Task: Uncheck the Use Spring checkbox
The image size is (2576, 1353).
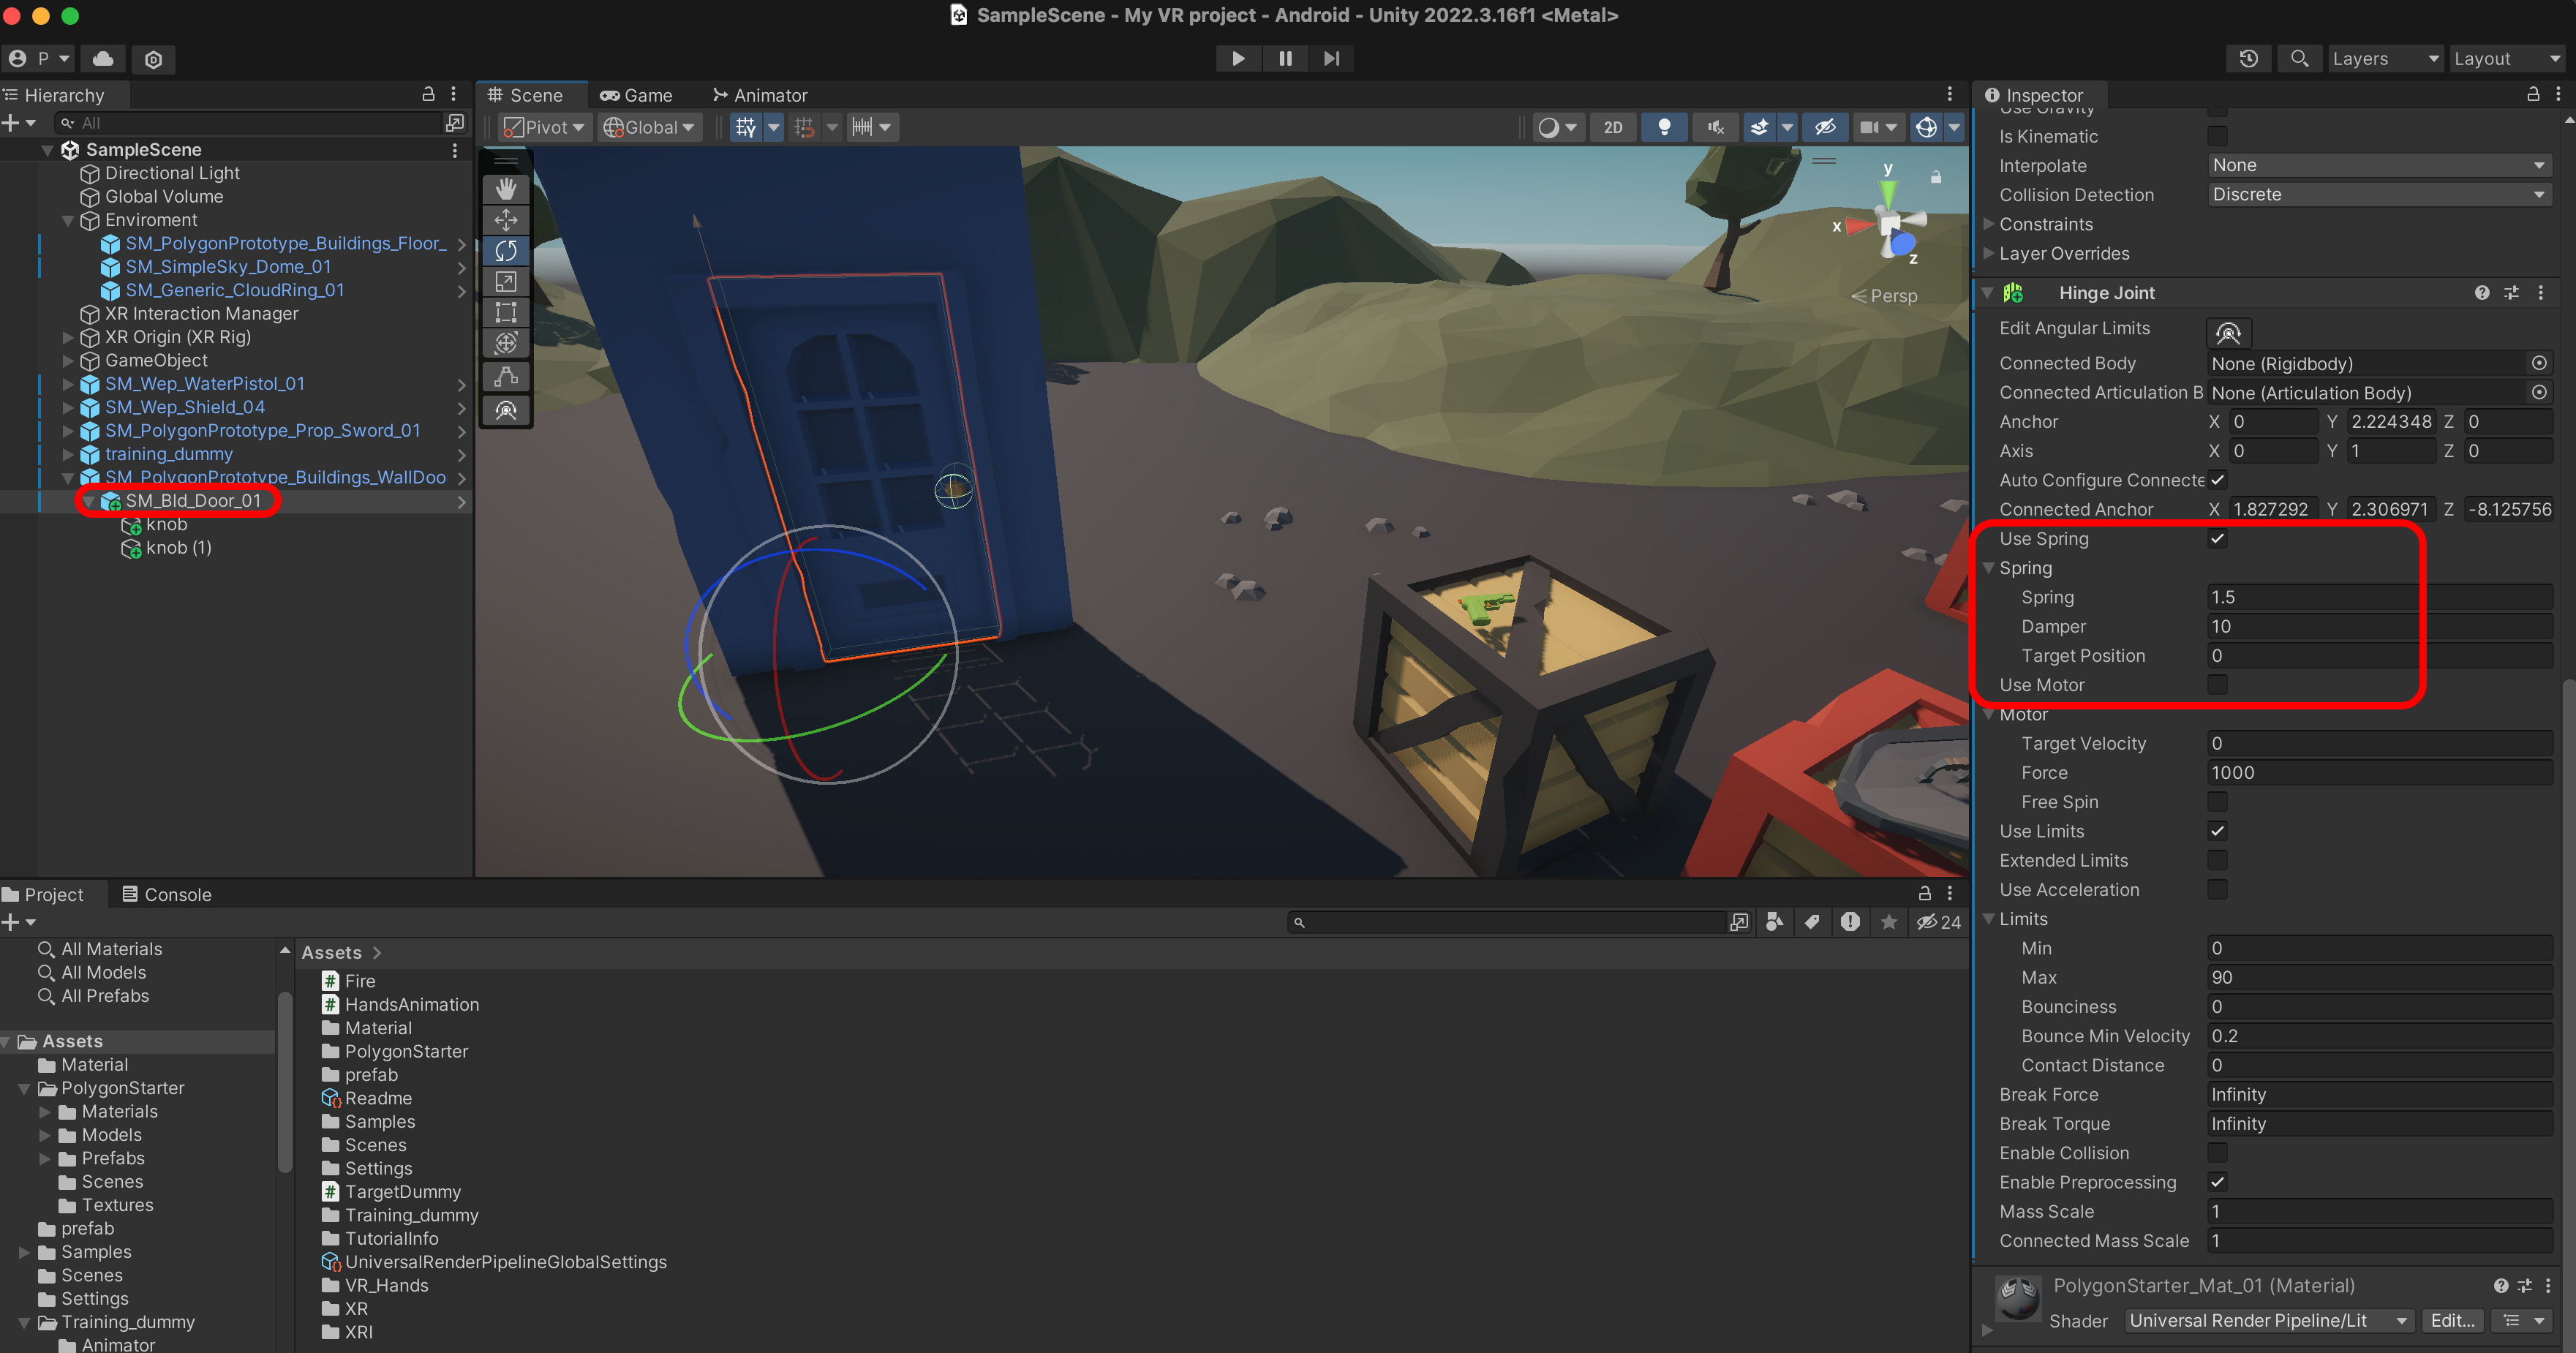Action: coord(2217,538)
